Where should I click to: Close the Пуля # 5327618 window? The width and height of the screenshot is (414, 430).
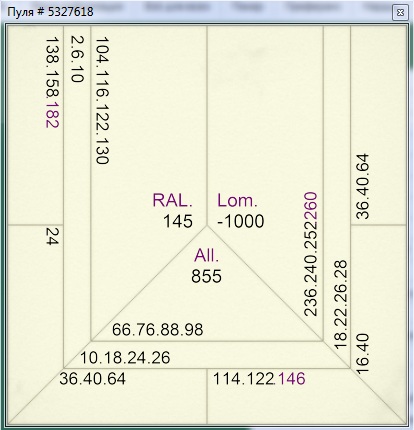point(400,13)
